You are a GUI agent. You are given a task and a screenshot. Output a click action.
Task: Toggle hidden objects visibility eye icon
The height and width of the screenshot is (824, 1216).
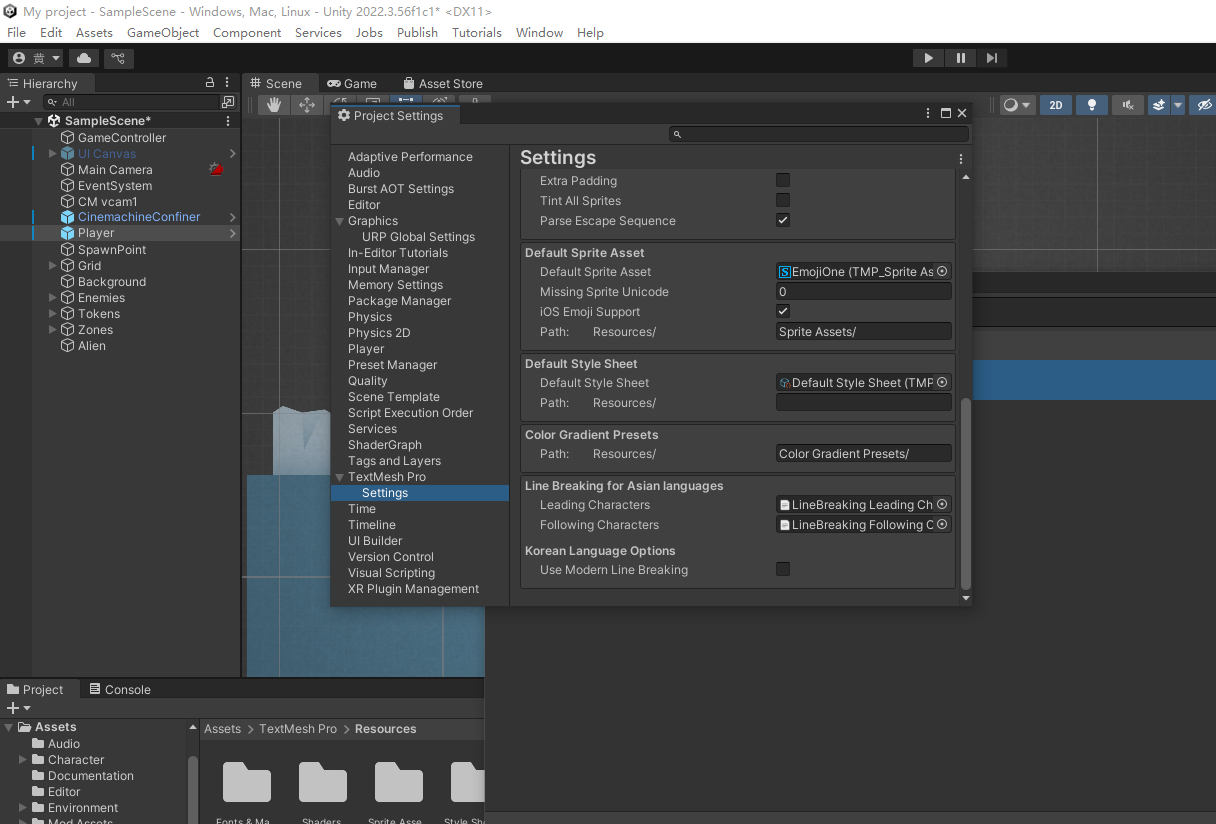point(1204,105)
